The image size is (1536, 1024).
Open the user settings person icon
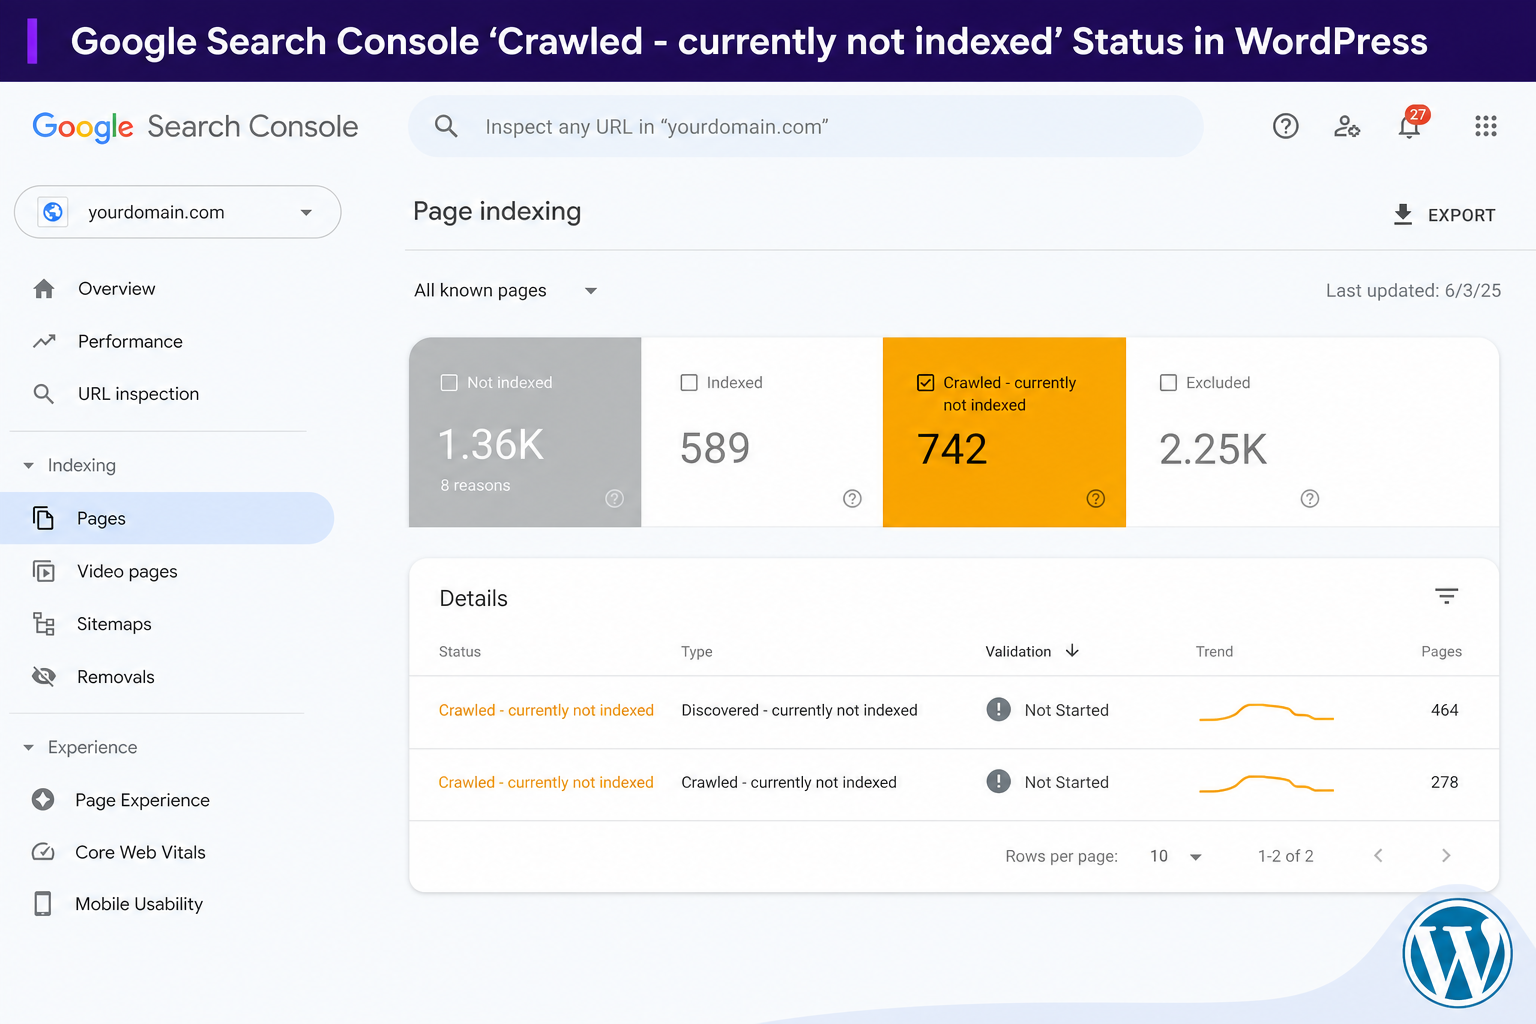(1347, 126)
